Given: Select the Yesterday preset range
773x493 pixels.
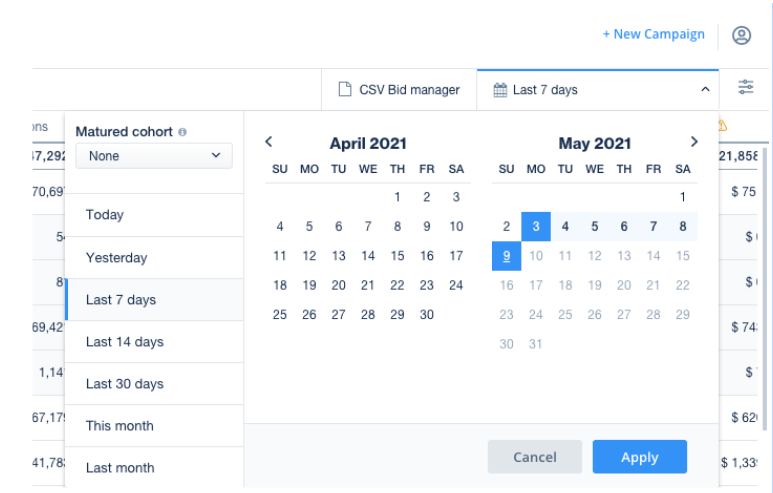Looking at the screenshot, I should [116, 258].
